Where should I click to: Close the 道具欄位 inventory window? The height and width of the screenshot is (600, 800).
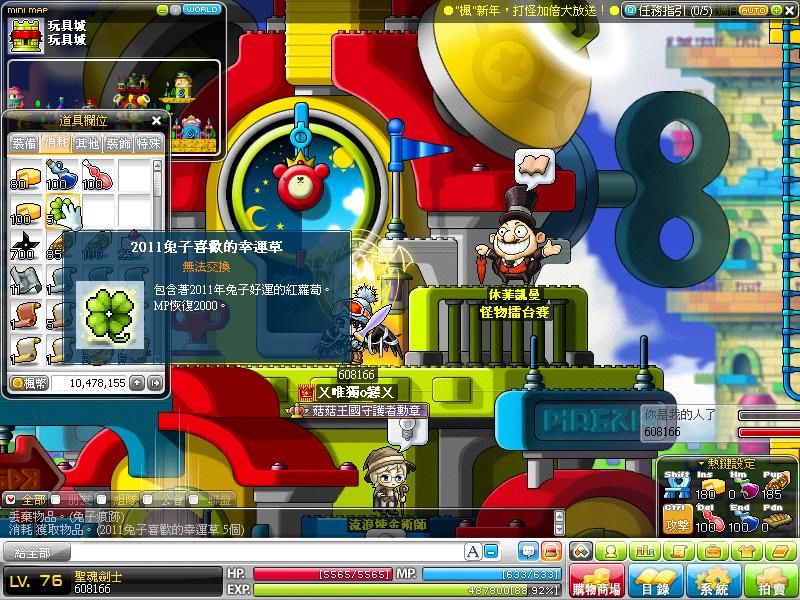coord(157,120)
